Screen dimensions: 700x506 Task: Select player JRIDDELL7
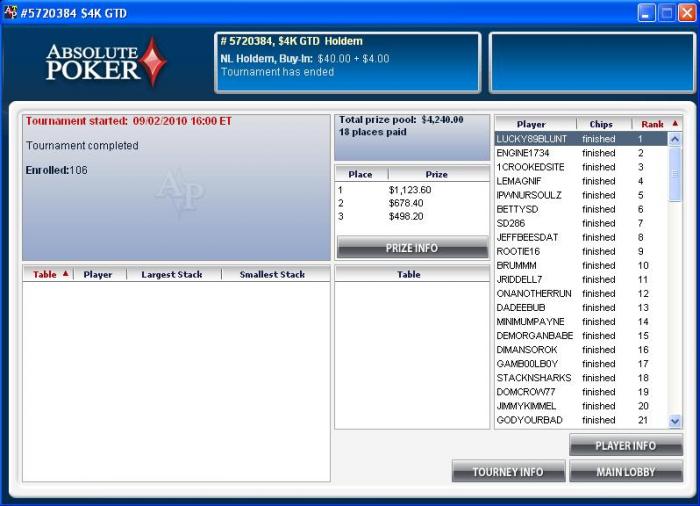tap(581, 280)
